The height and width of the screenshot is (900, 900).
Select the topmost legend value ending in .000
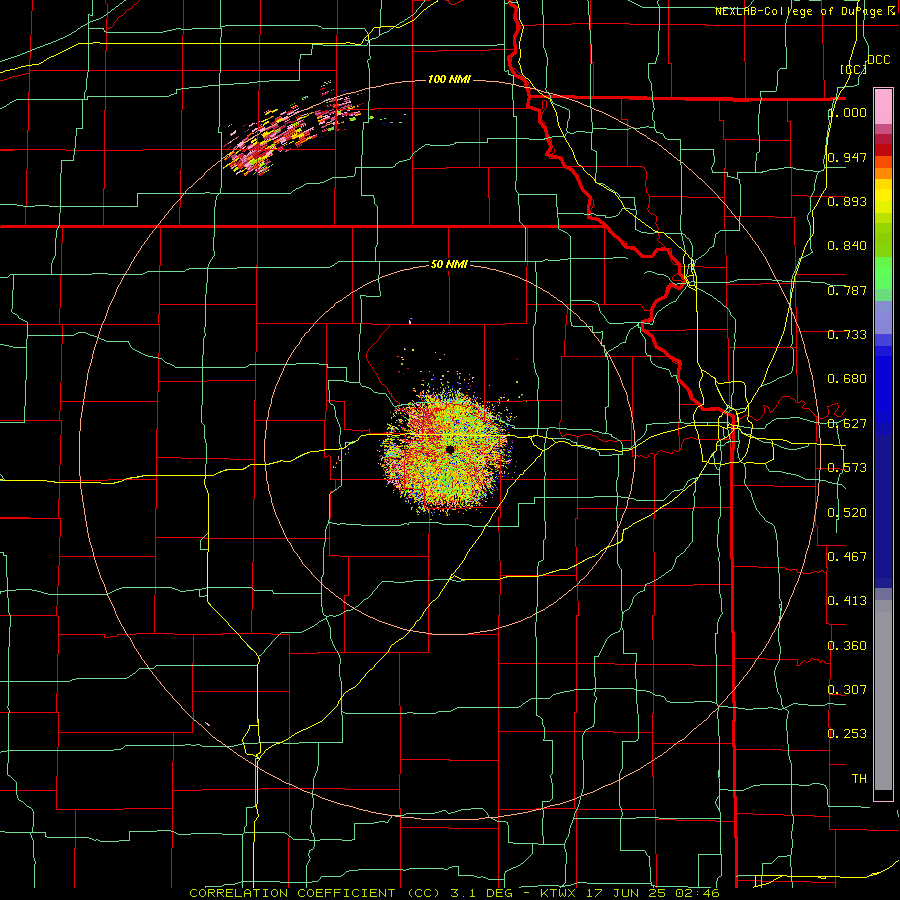(847, 112)
